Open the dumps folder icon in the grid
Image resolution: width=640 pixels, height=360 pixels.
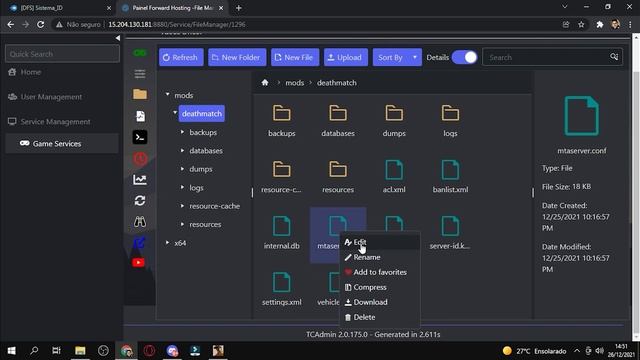(x=394, y=113)
